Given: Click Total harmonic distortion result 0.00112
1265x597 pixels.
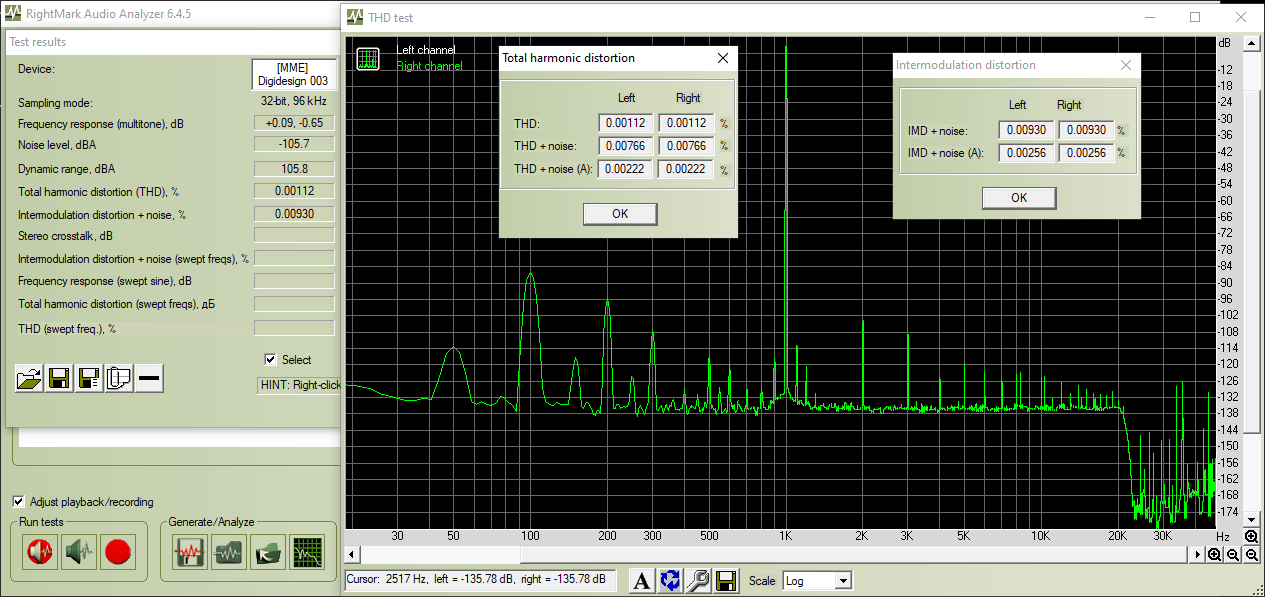Looking at the screenshot, I should click(294, 191).
